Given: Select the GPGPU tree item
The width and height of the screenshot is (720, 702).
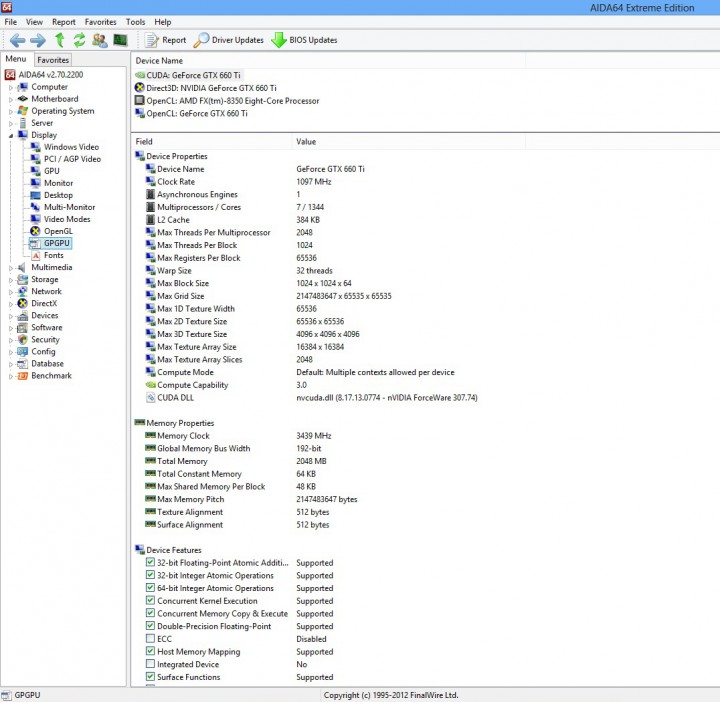Looking at the screenshot, I should pos(50,243).
